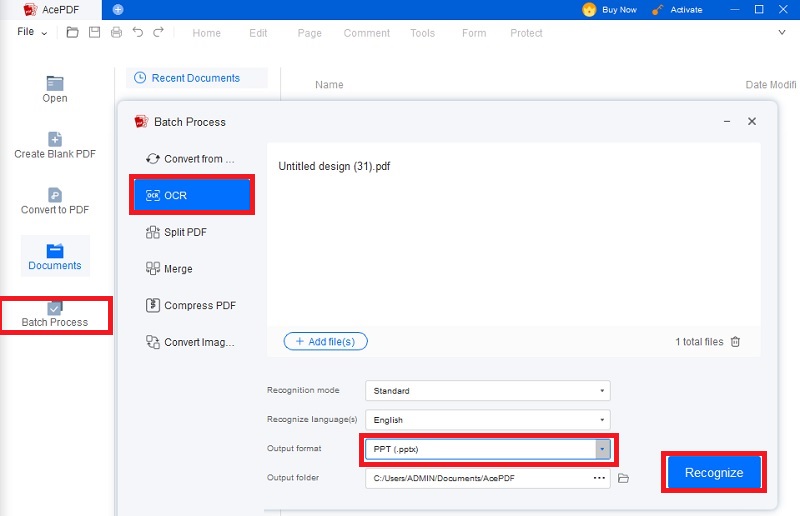Click the undo arrow icon
Screen dimensions: 800x516
[x=138, y=32]
